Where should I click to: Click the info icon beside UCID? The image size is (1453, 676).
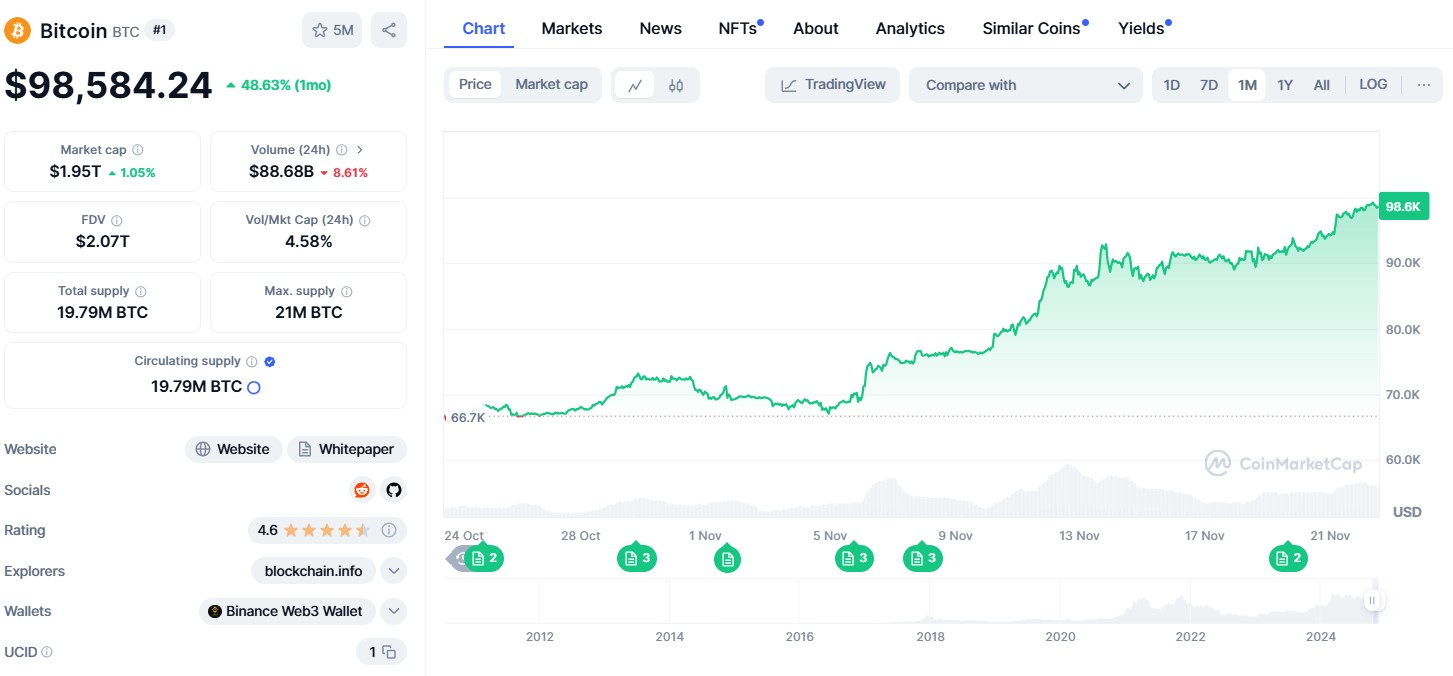[x=47, y=652]
